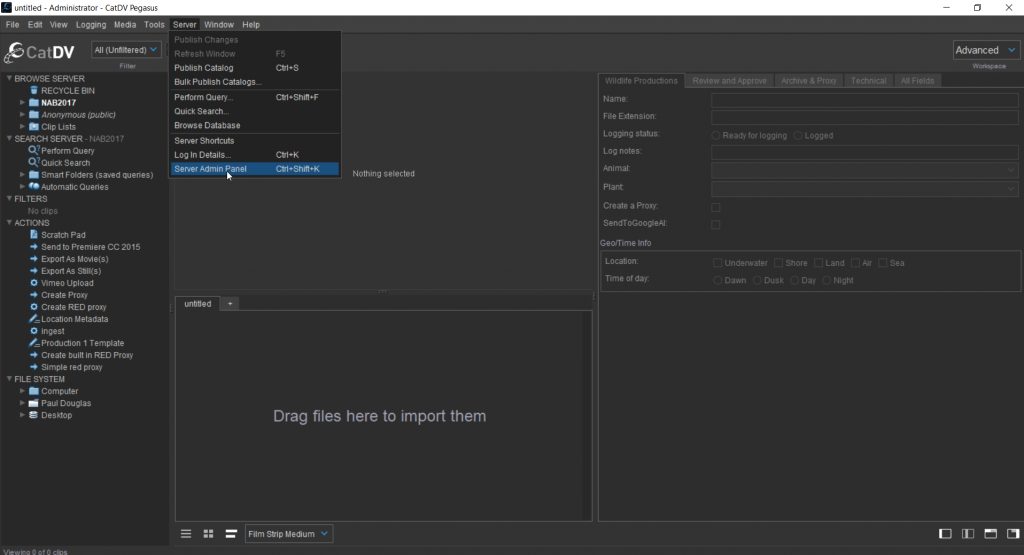Expand the Paul Douglas tree node arrow
Image resolution: width=1024 pixels, height=555 pixels.
[x=22, y=403]
